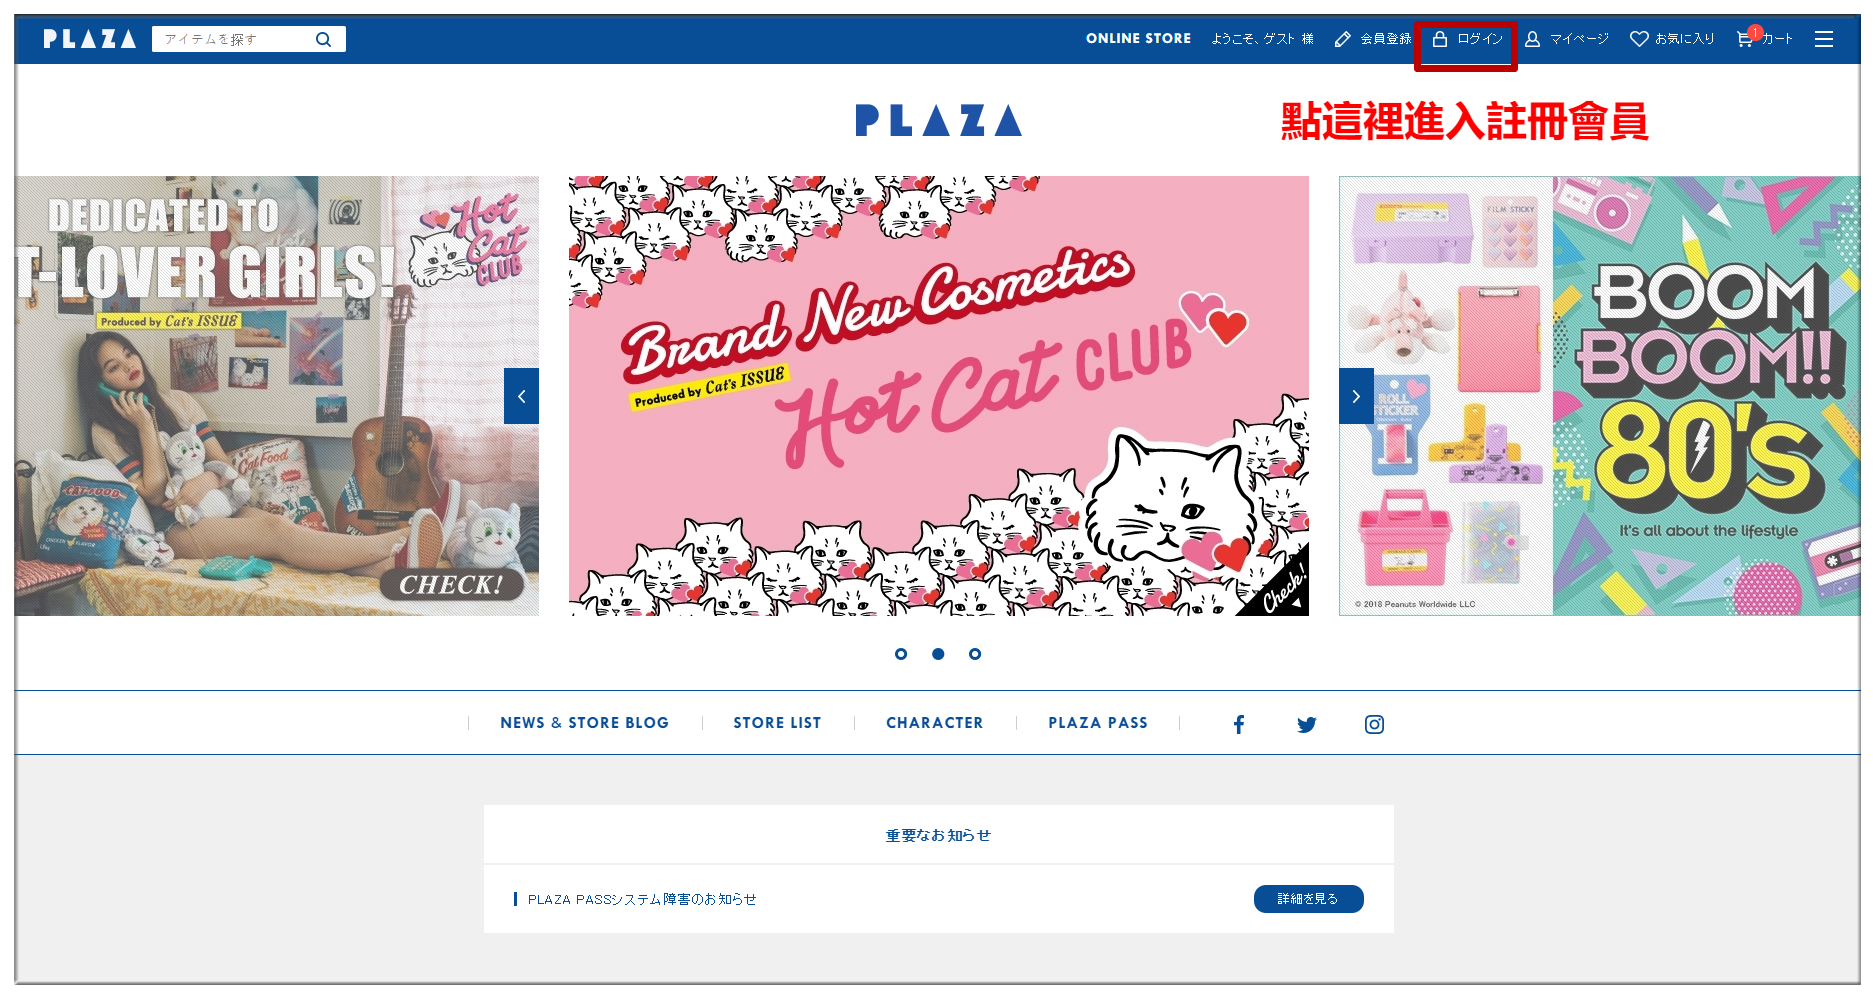Click the ログイン login link
1875x999 pixels.
(x=1467, y=39)
